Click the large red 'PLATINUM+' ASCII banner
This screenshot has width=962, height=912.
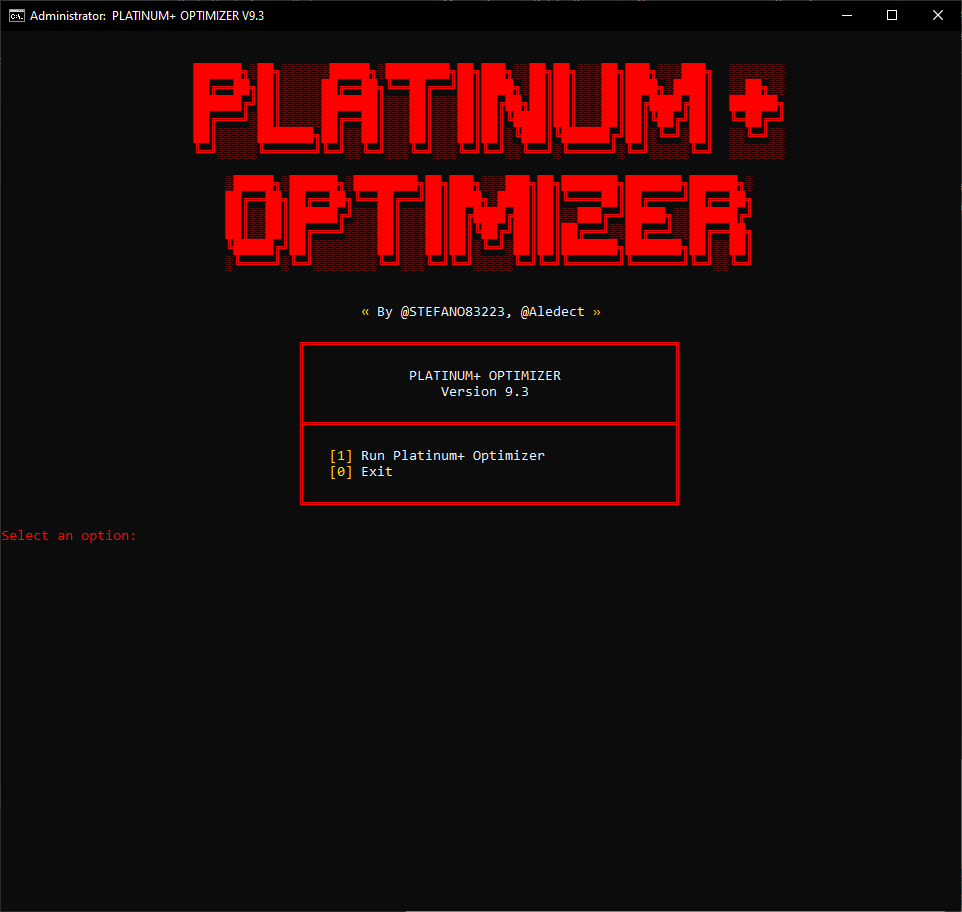488,109
